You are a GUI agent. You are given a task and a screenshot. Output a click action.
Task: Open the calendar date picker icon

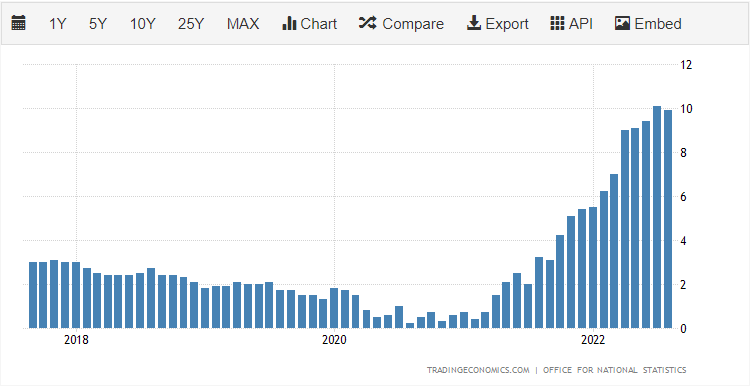(18, 23)
